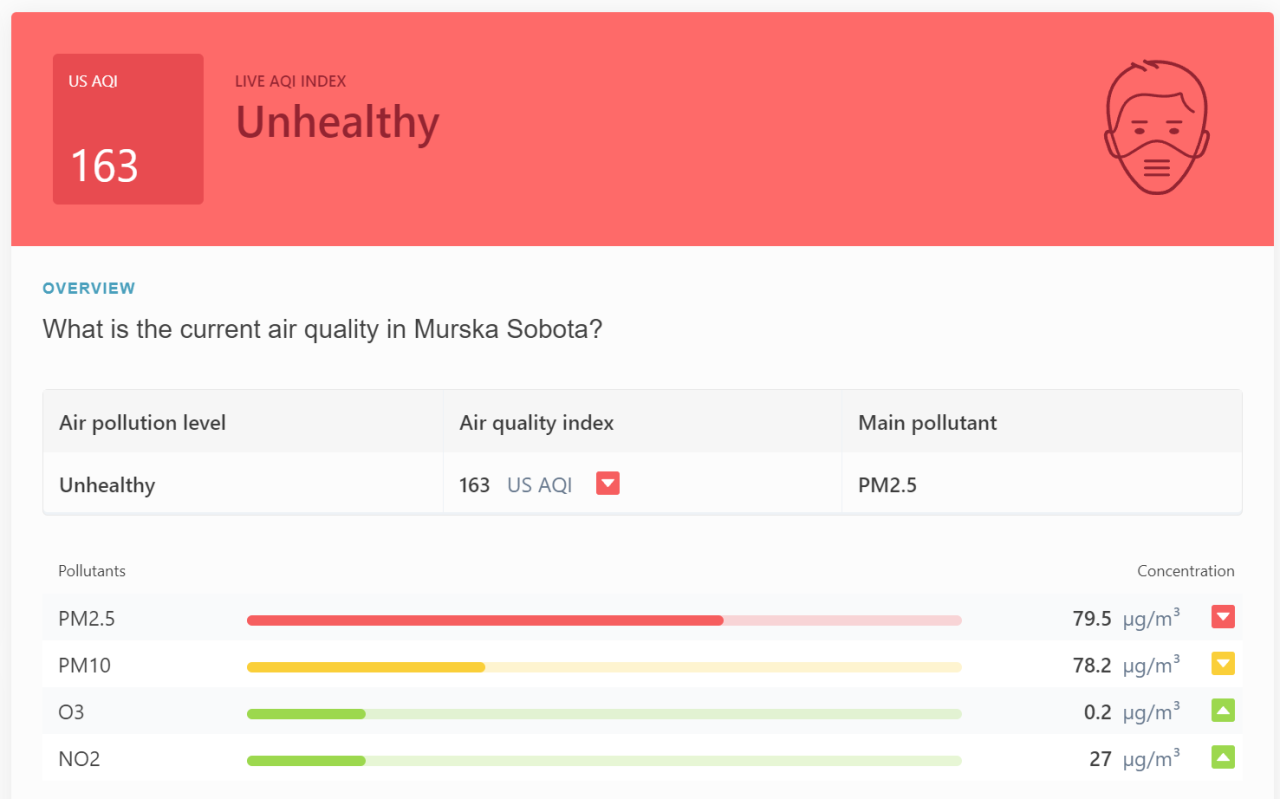The width and height of the screenshot is (1280, 799).
Task: Click the Murska Sobota air quality heading
Action: [x=322, y=329]
